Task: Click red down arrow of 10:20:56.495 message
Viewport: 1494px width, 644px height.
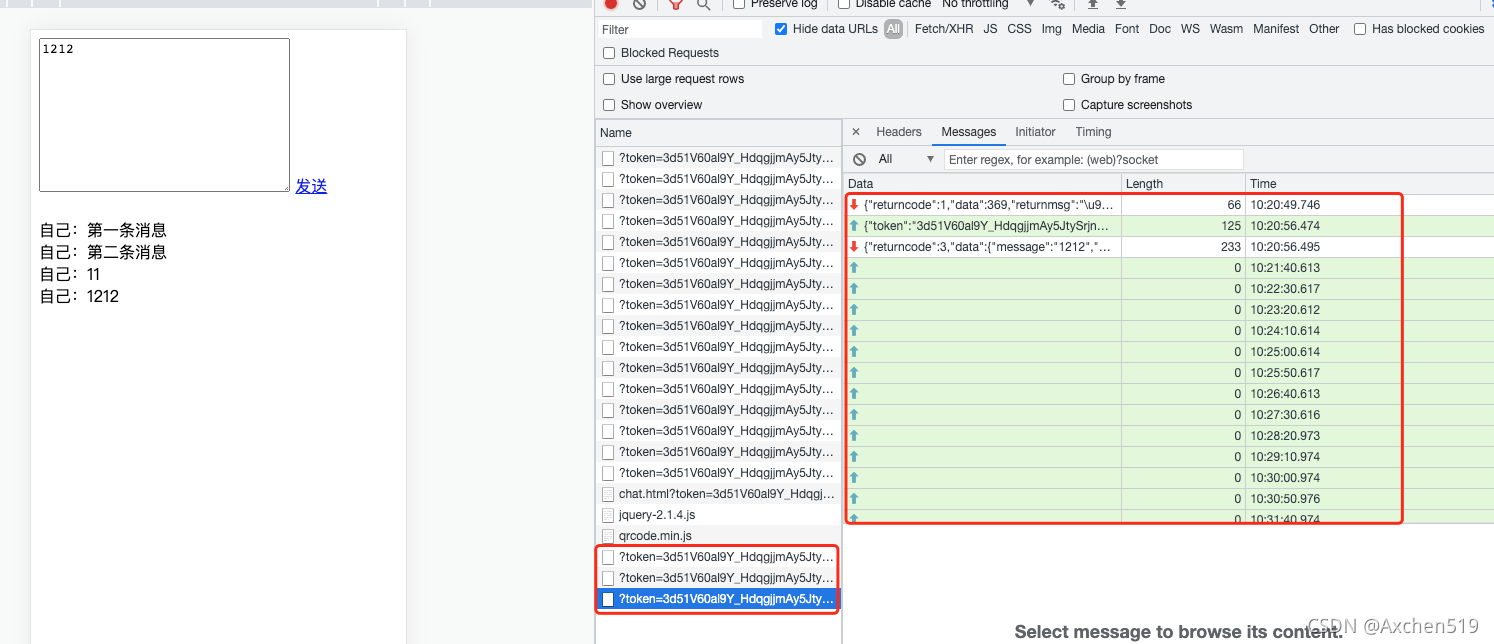Action: click(x=854, y=247)
